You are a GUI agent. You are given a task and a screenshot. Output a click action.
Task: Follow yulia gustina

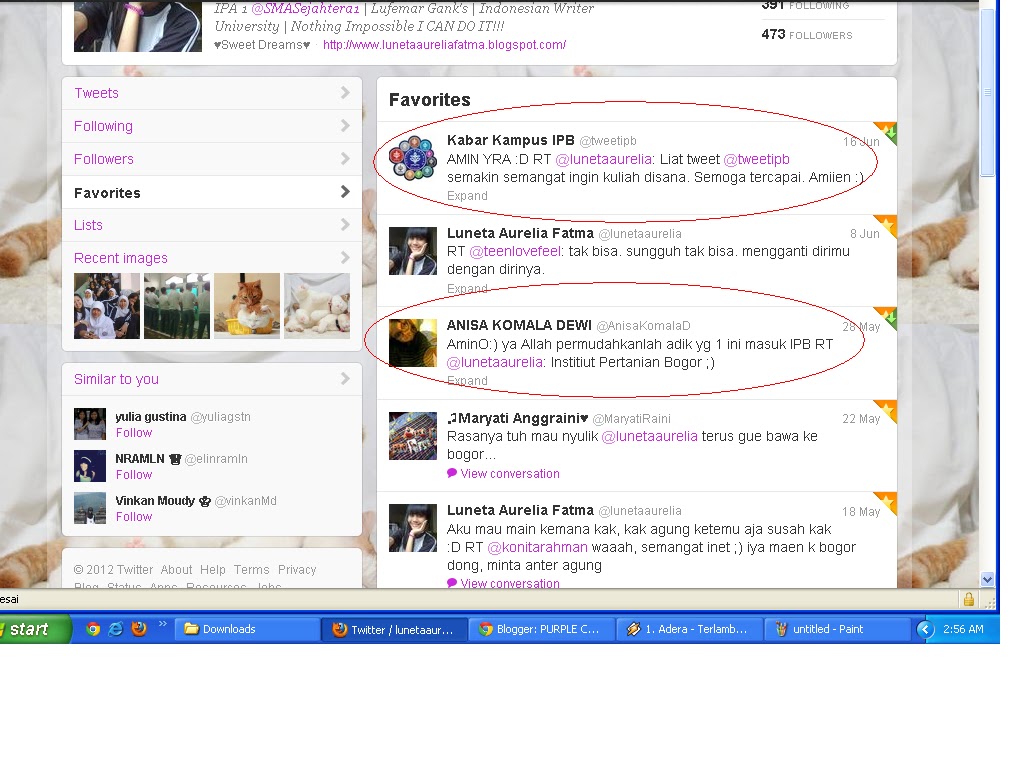pyautogui.click(x=134, y=433)
